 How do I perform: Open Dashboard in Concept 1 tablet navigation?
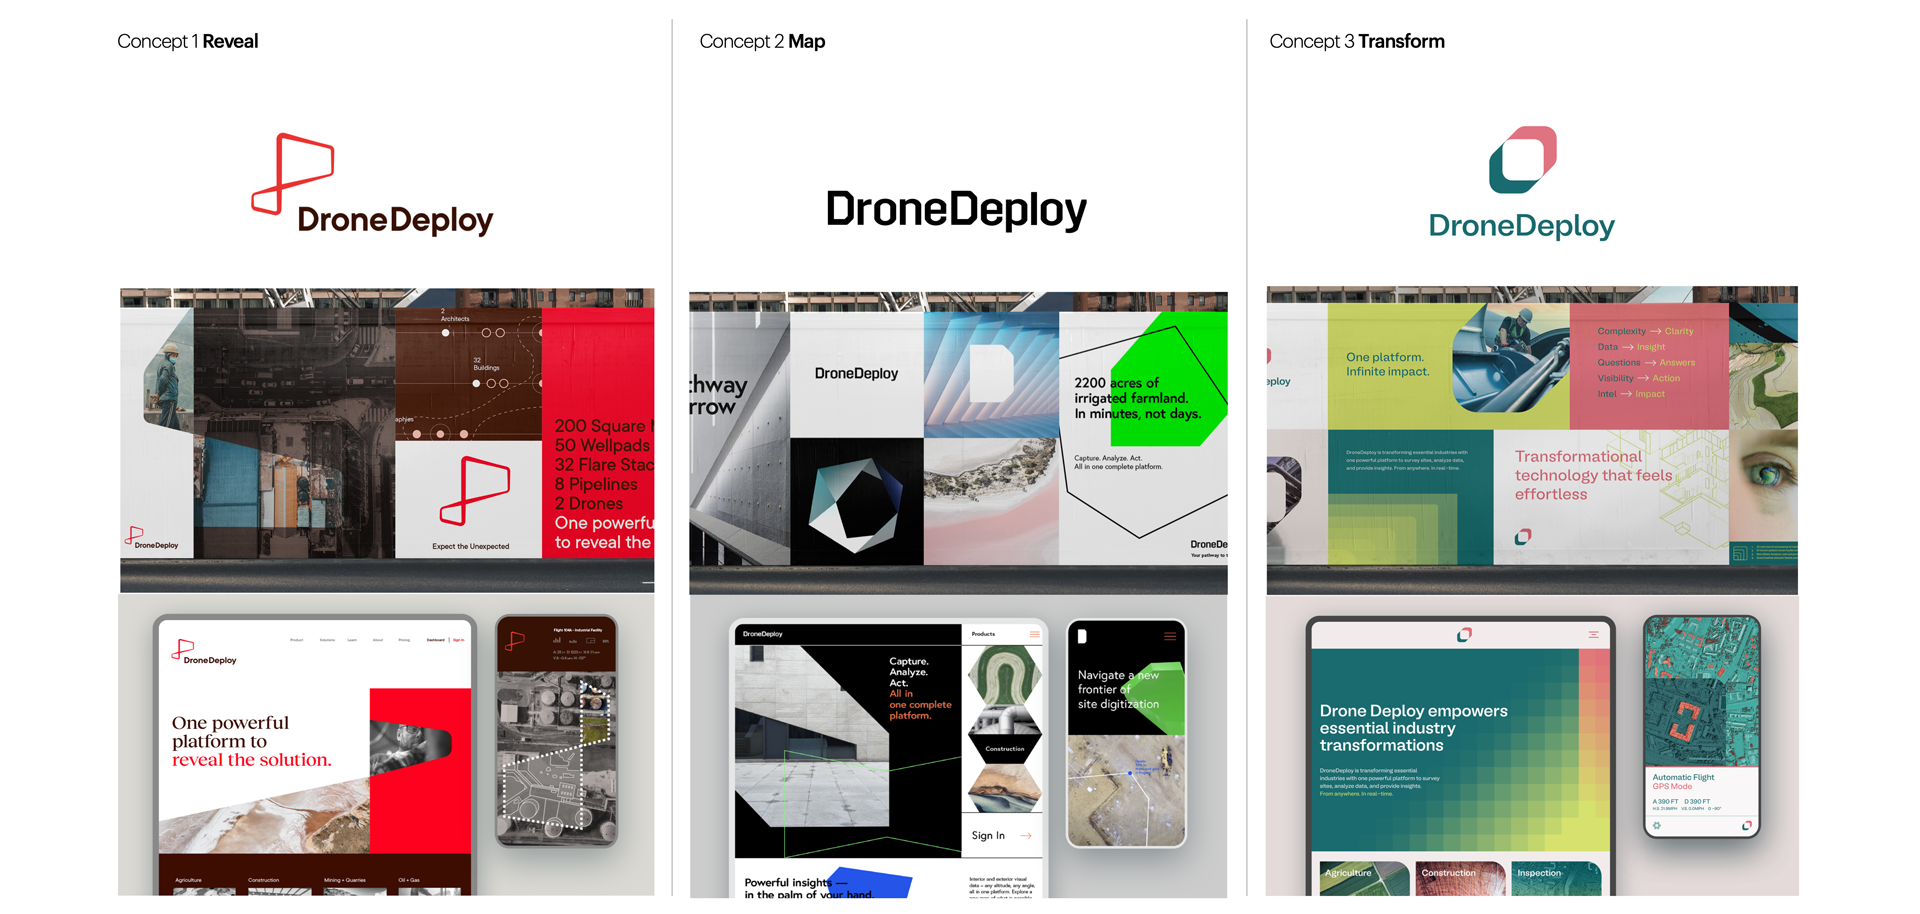436,640
